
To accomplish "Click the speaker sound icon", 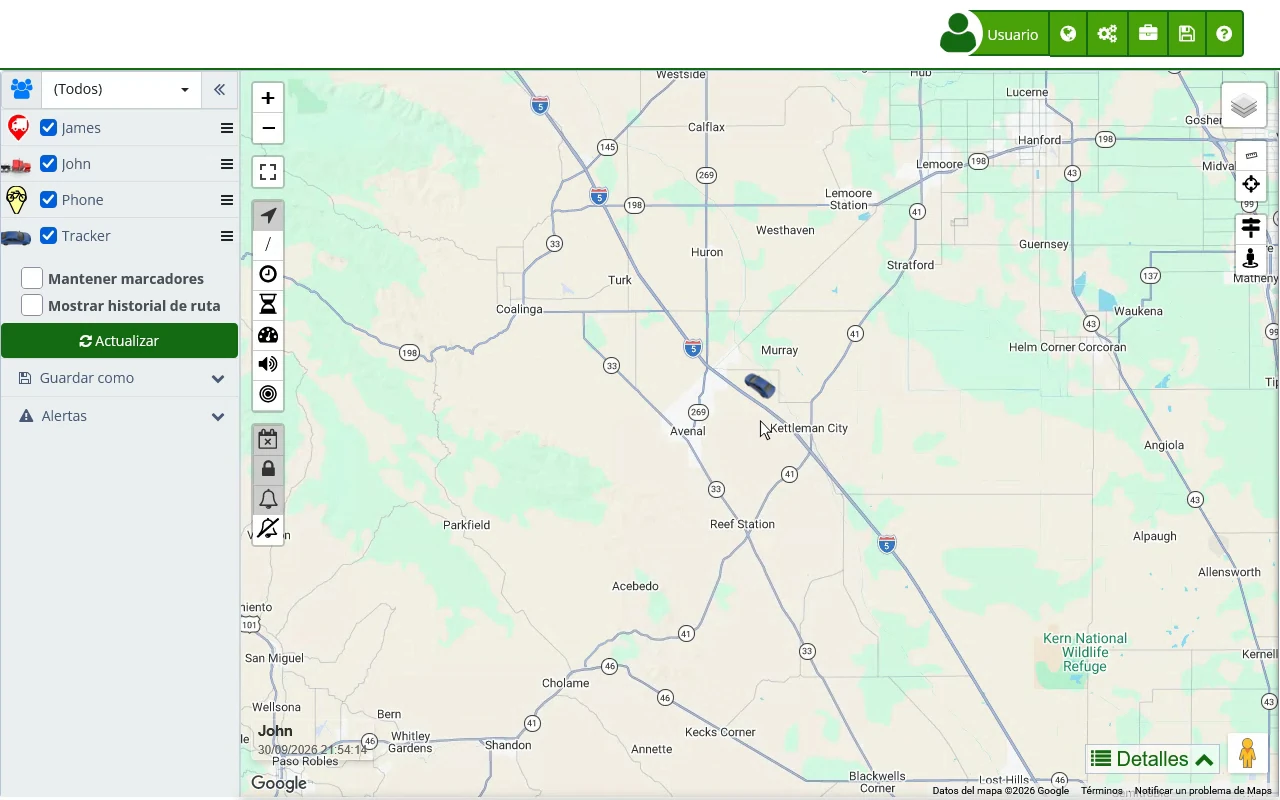I will point(268,364).
